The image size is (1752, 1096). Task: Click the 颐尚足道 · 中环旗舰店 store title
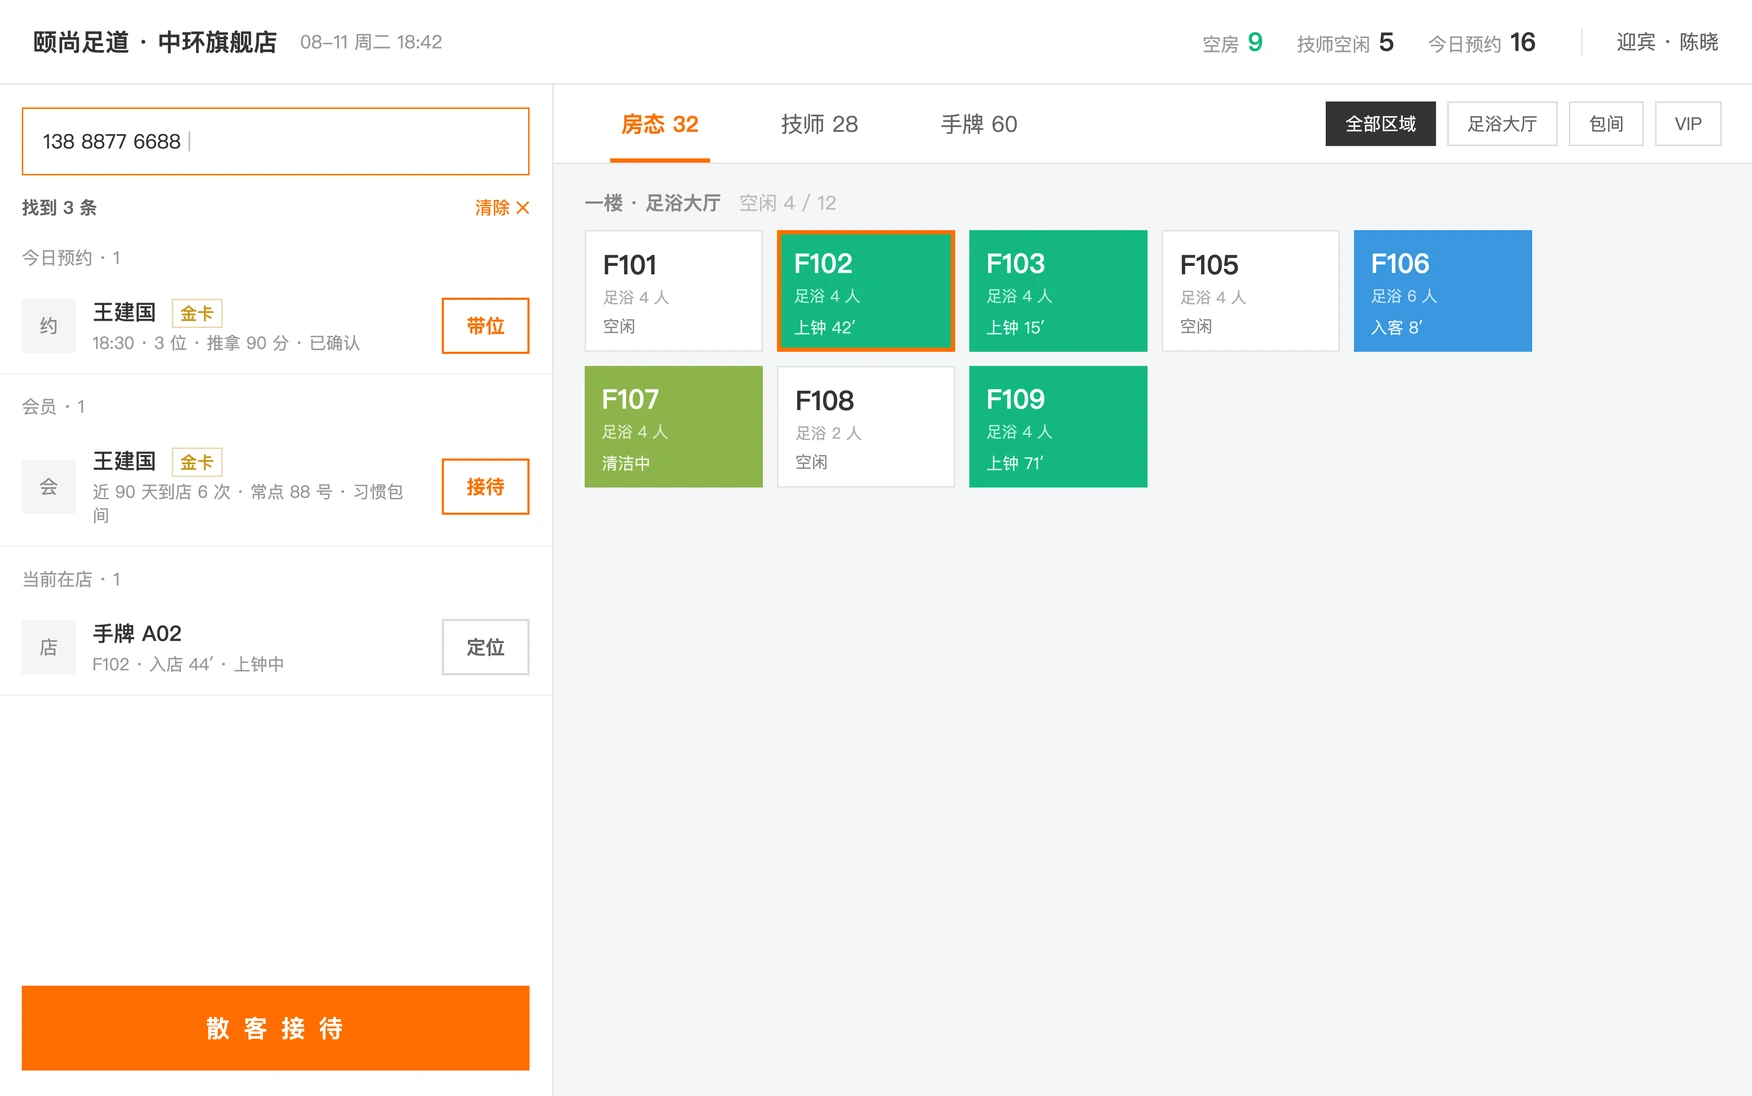pos(155,42)
